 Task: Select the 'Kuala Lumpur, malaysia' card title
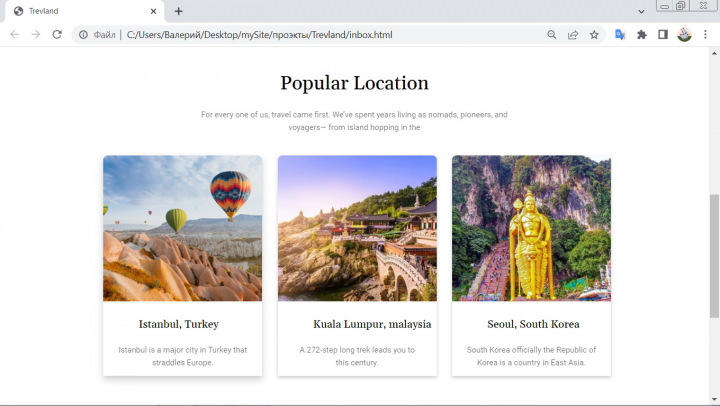tap(372, 324)
